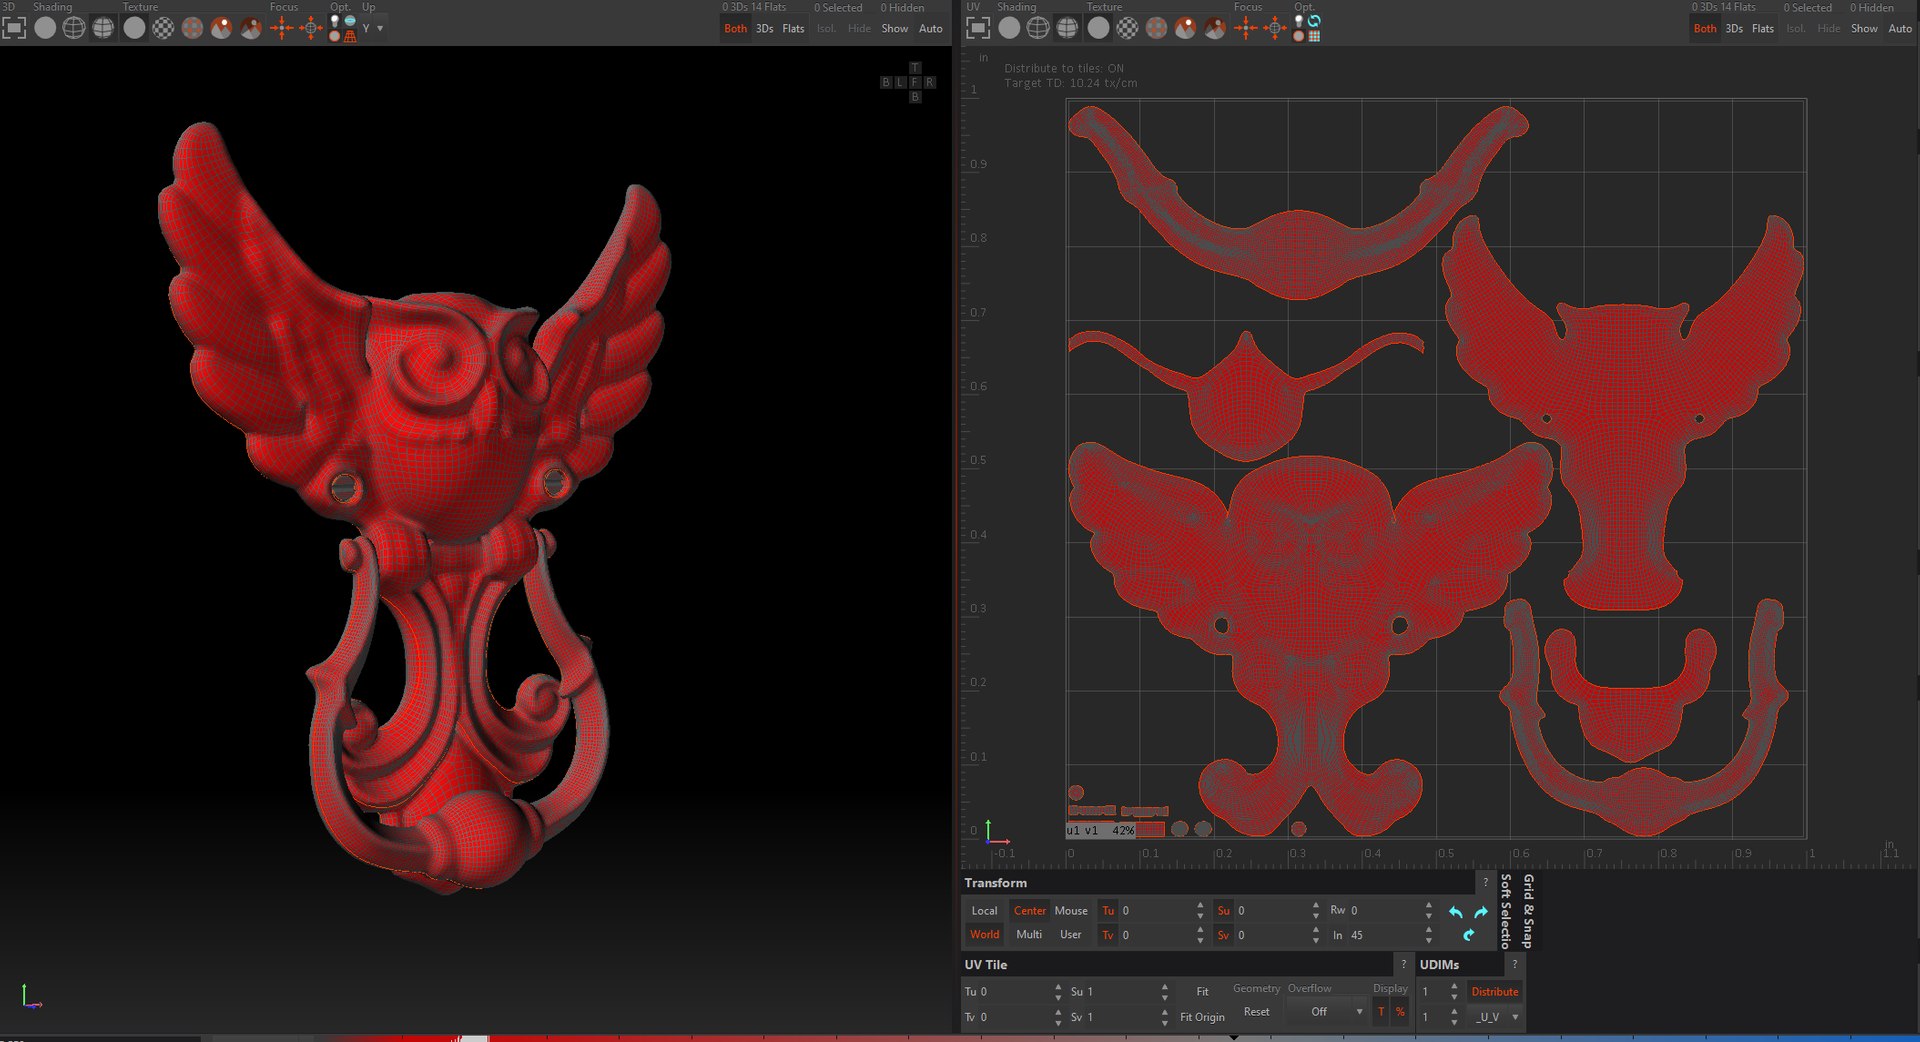This screenshot has height=1042, width=1920.
Task: Select flat shading sphere in 3D viewport
Action: (x=45, y=28)
